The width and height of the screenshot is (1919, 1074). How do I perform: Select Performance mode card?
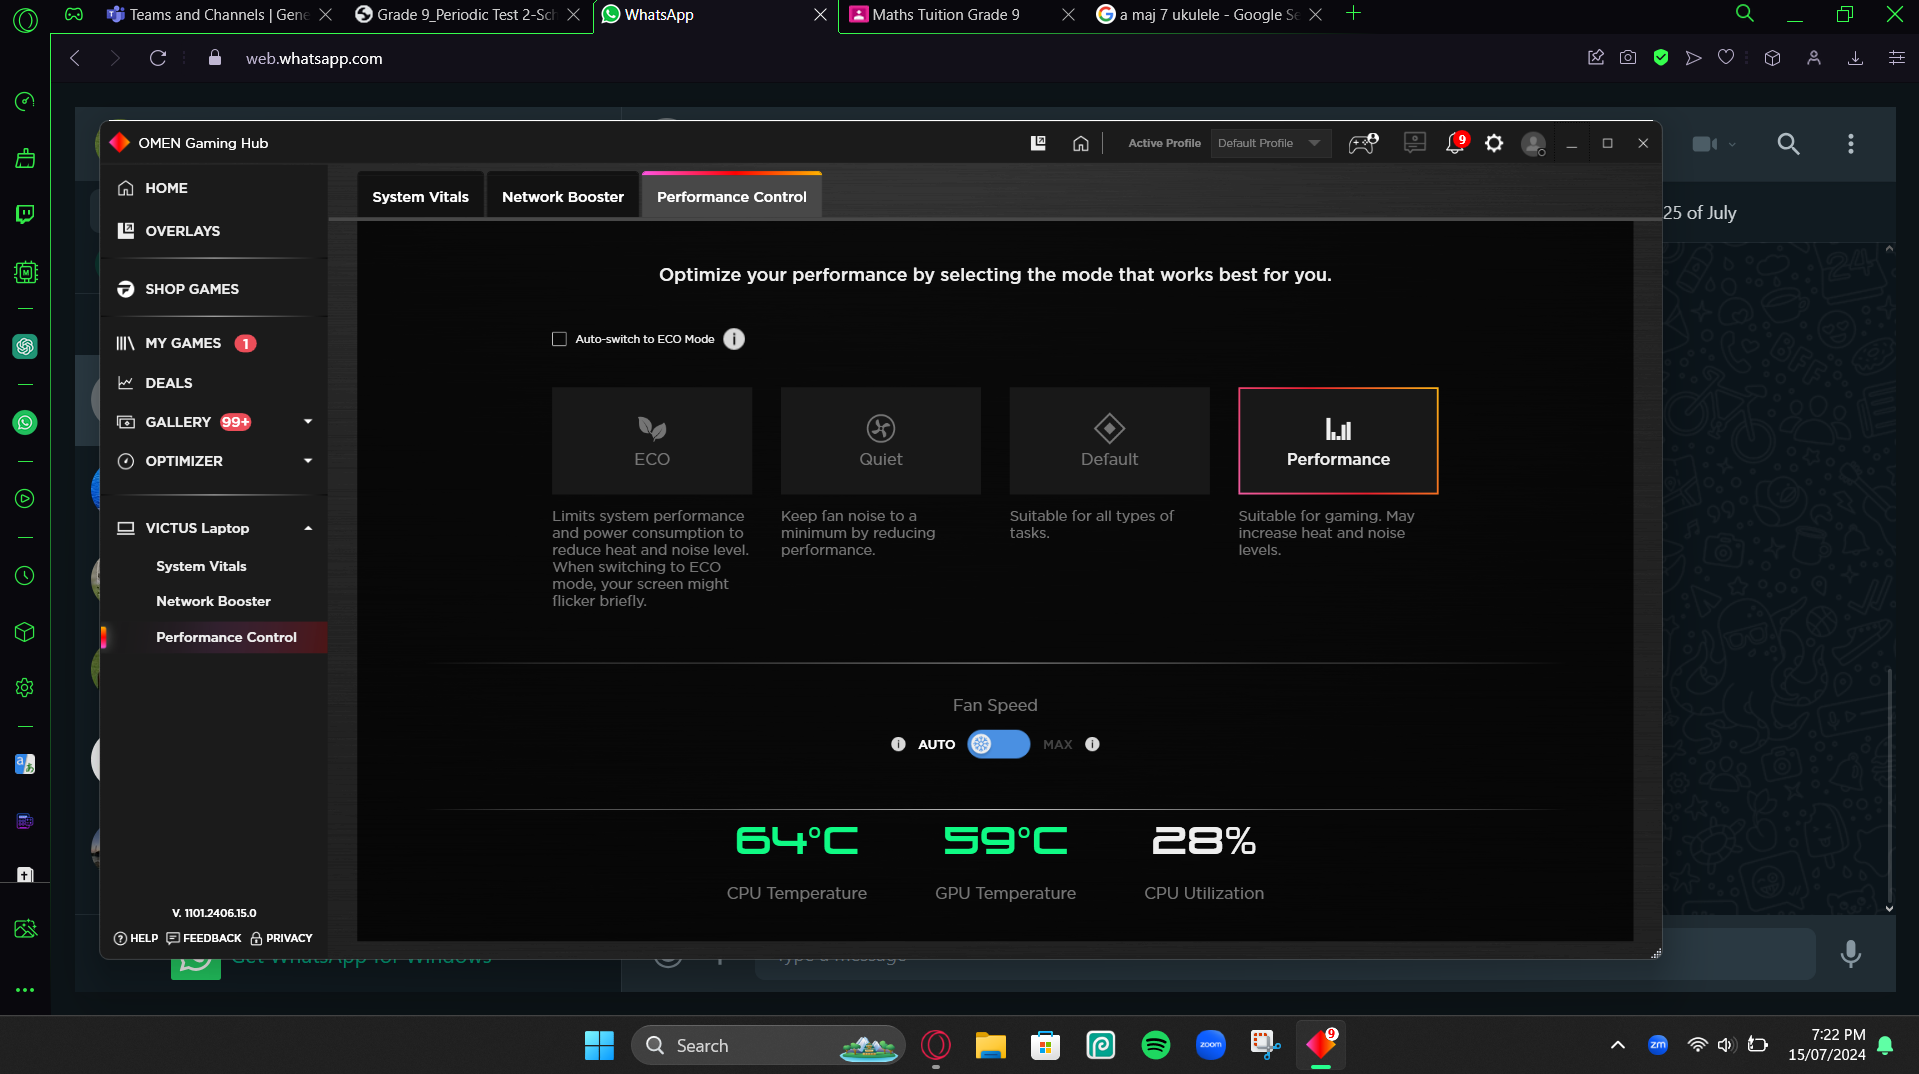coord(1338,441)
